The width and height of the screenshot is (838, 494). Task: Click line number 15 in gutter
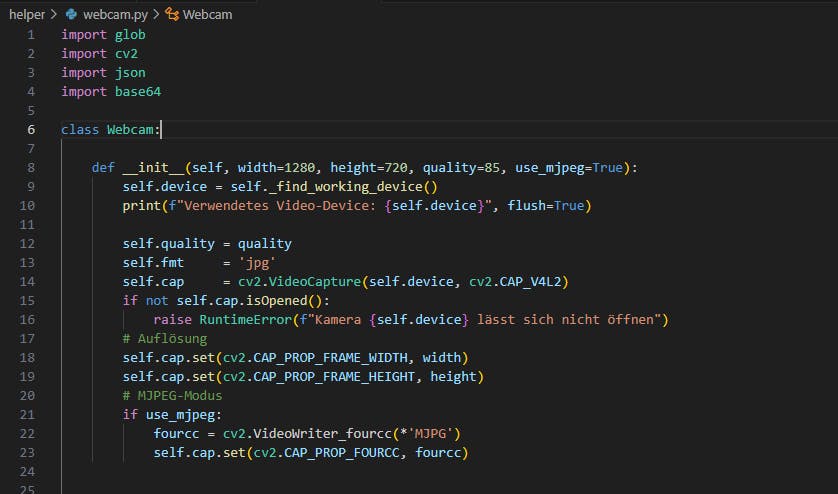27,300
